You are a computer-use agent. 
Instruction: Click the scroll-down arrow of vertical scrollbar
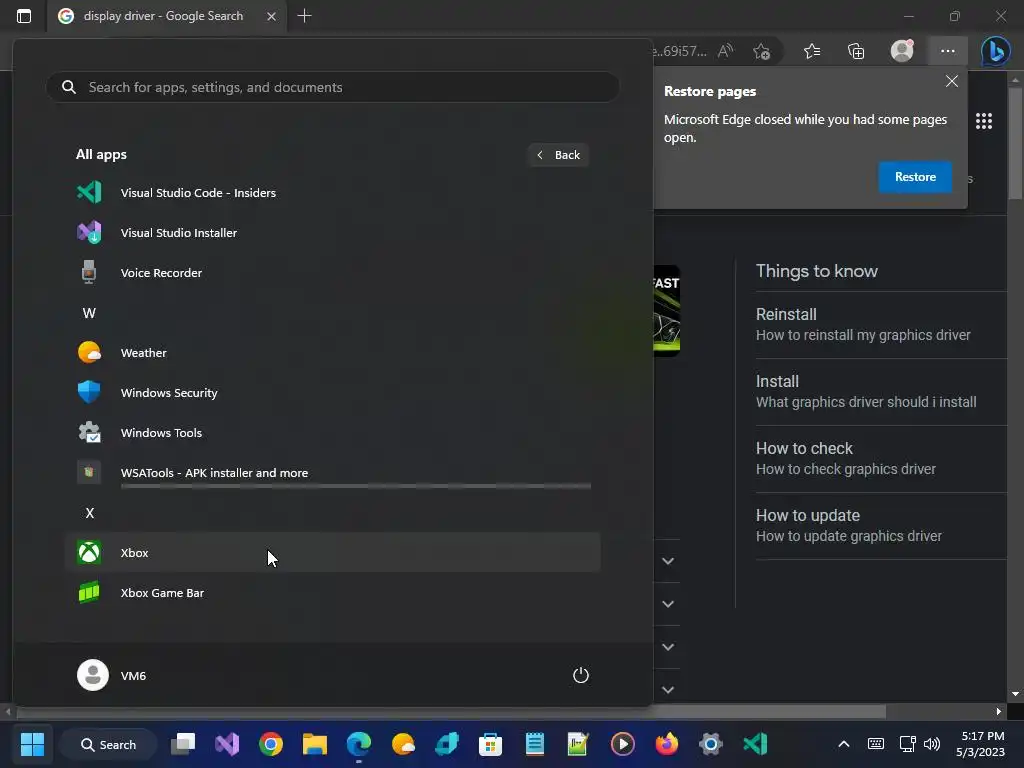click(1015, 694)
